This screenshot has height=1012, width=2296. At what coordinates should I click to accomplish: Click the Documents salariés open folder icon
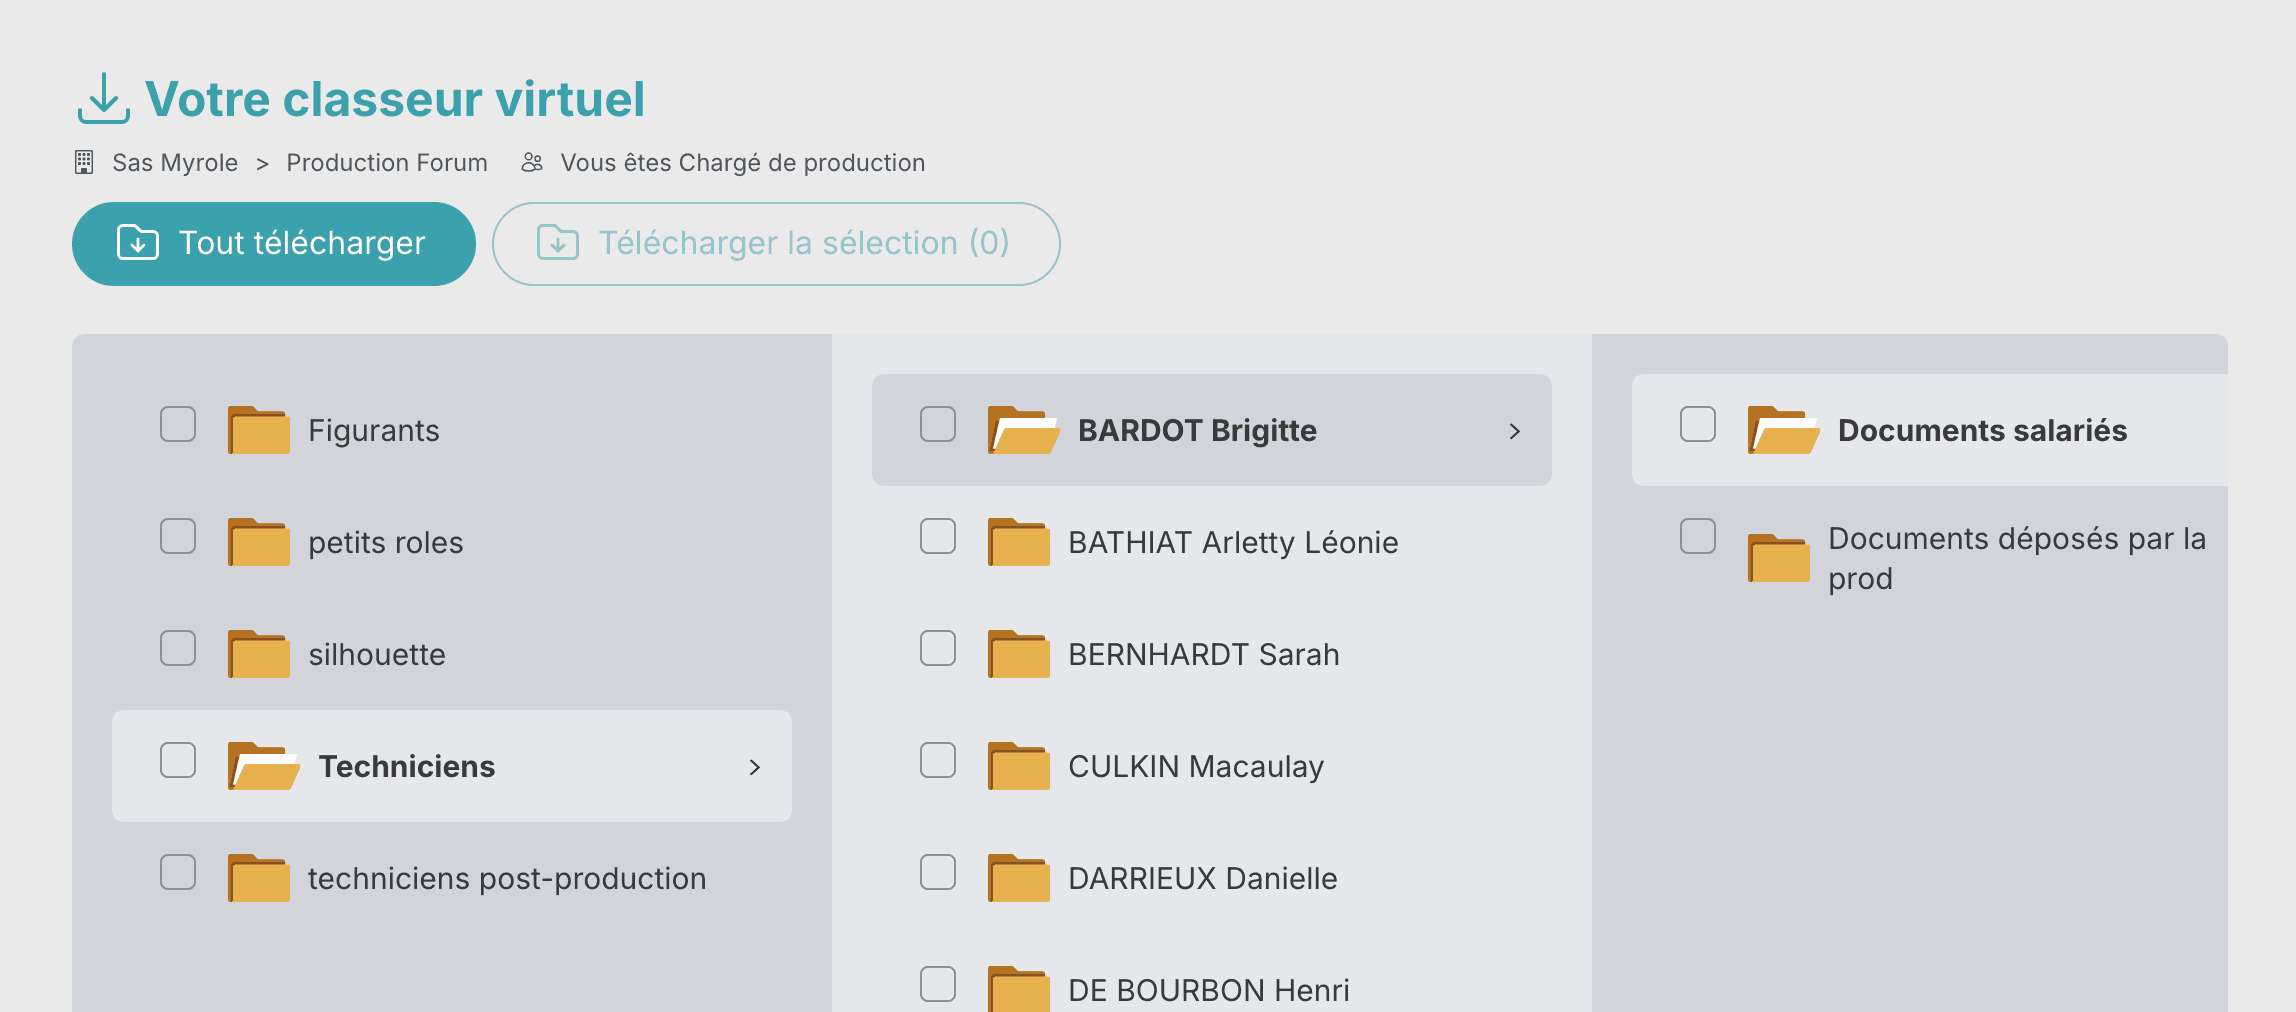1784,430
